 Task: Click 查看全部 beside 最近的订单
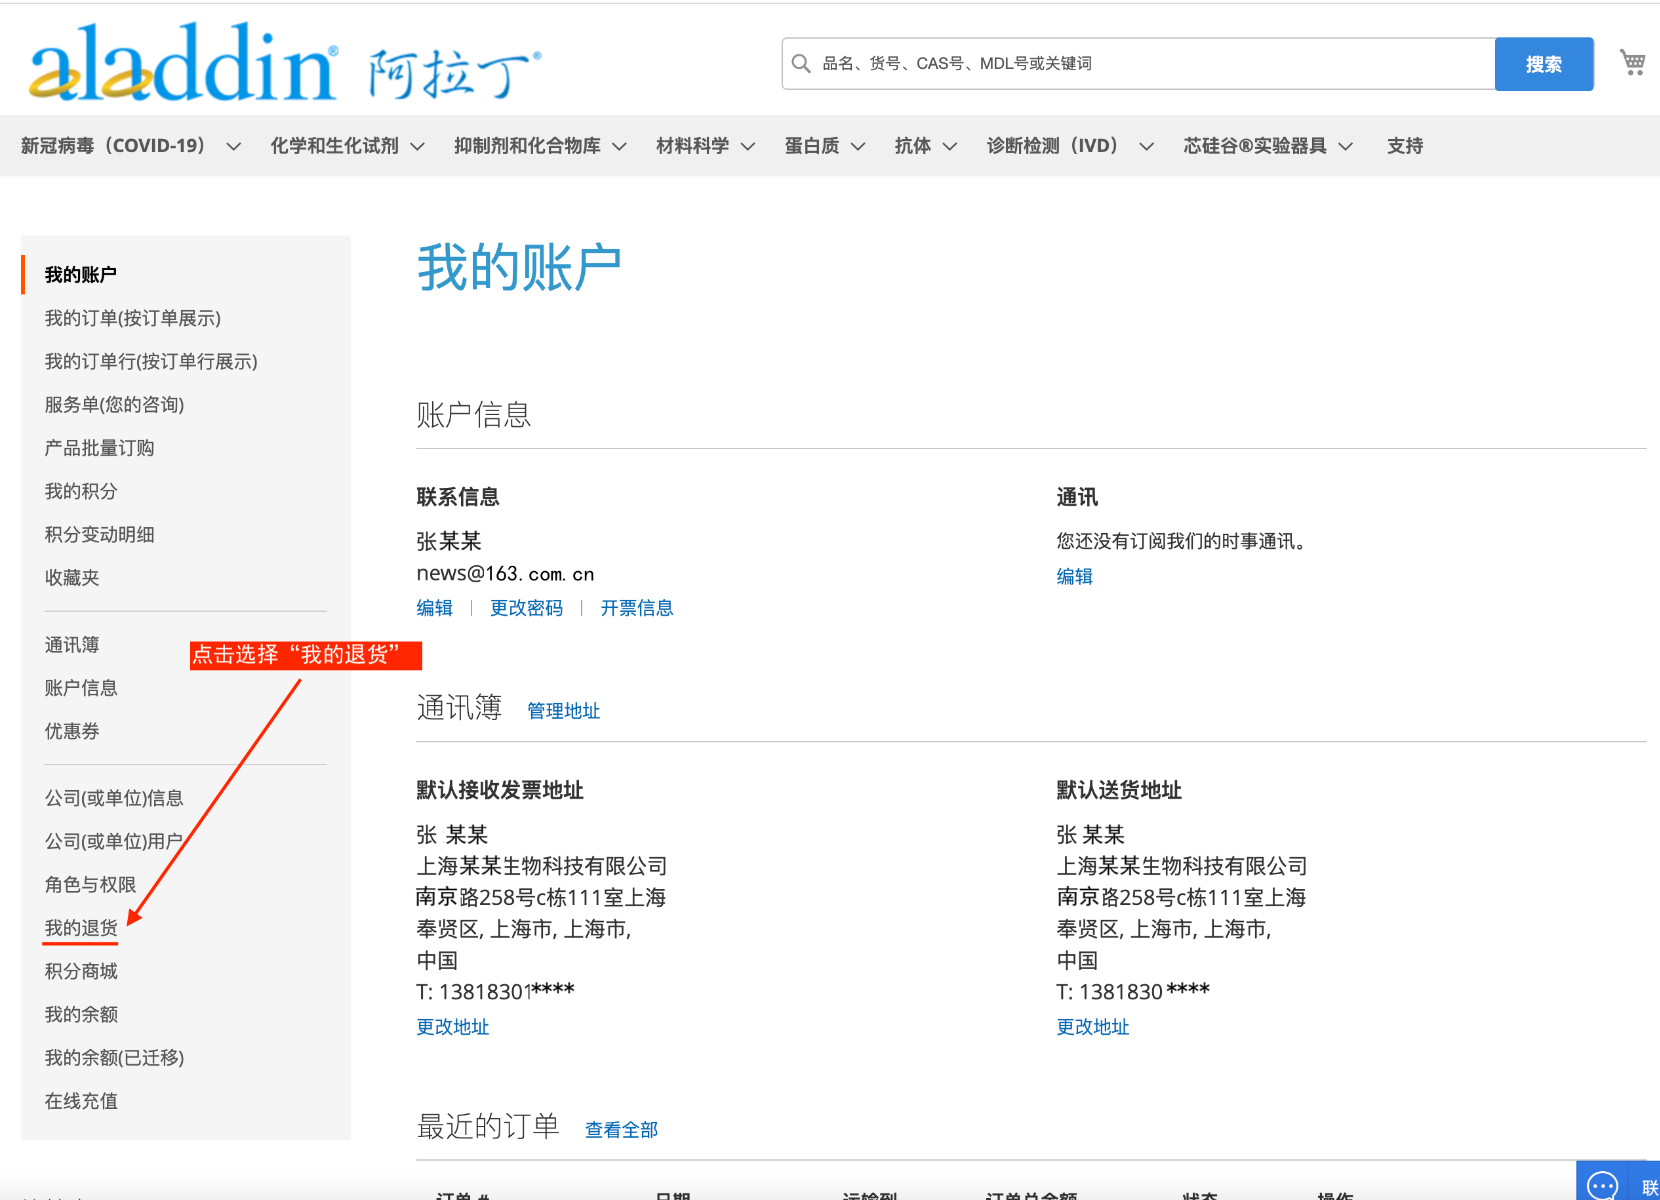(621, 1130)
